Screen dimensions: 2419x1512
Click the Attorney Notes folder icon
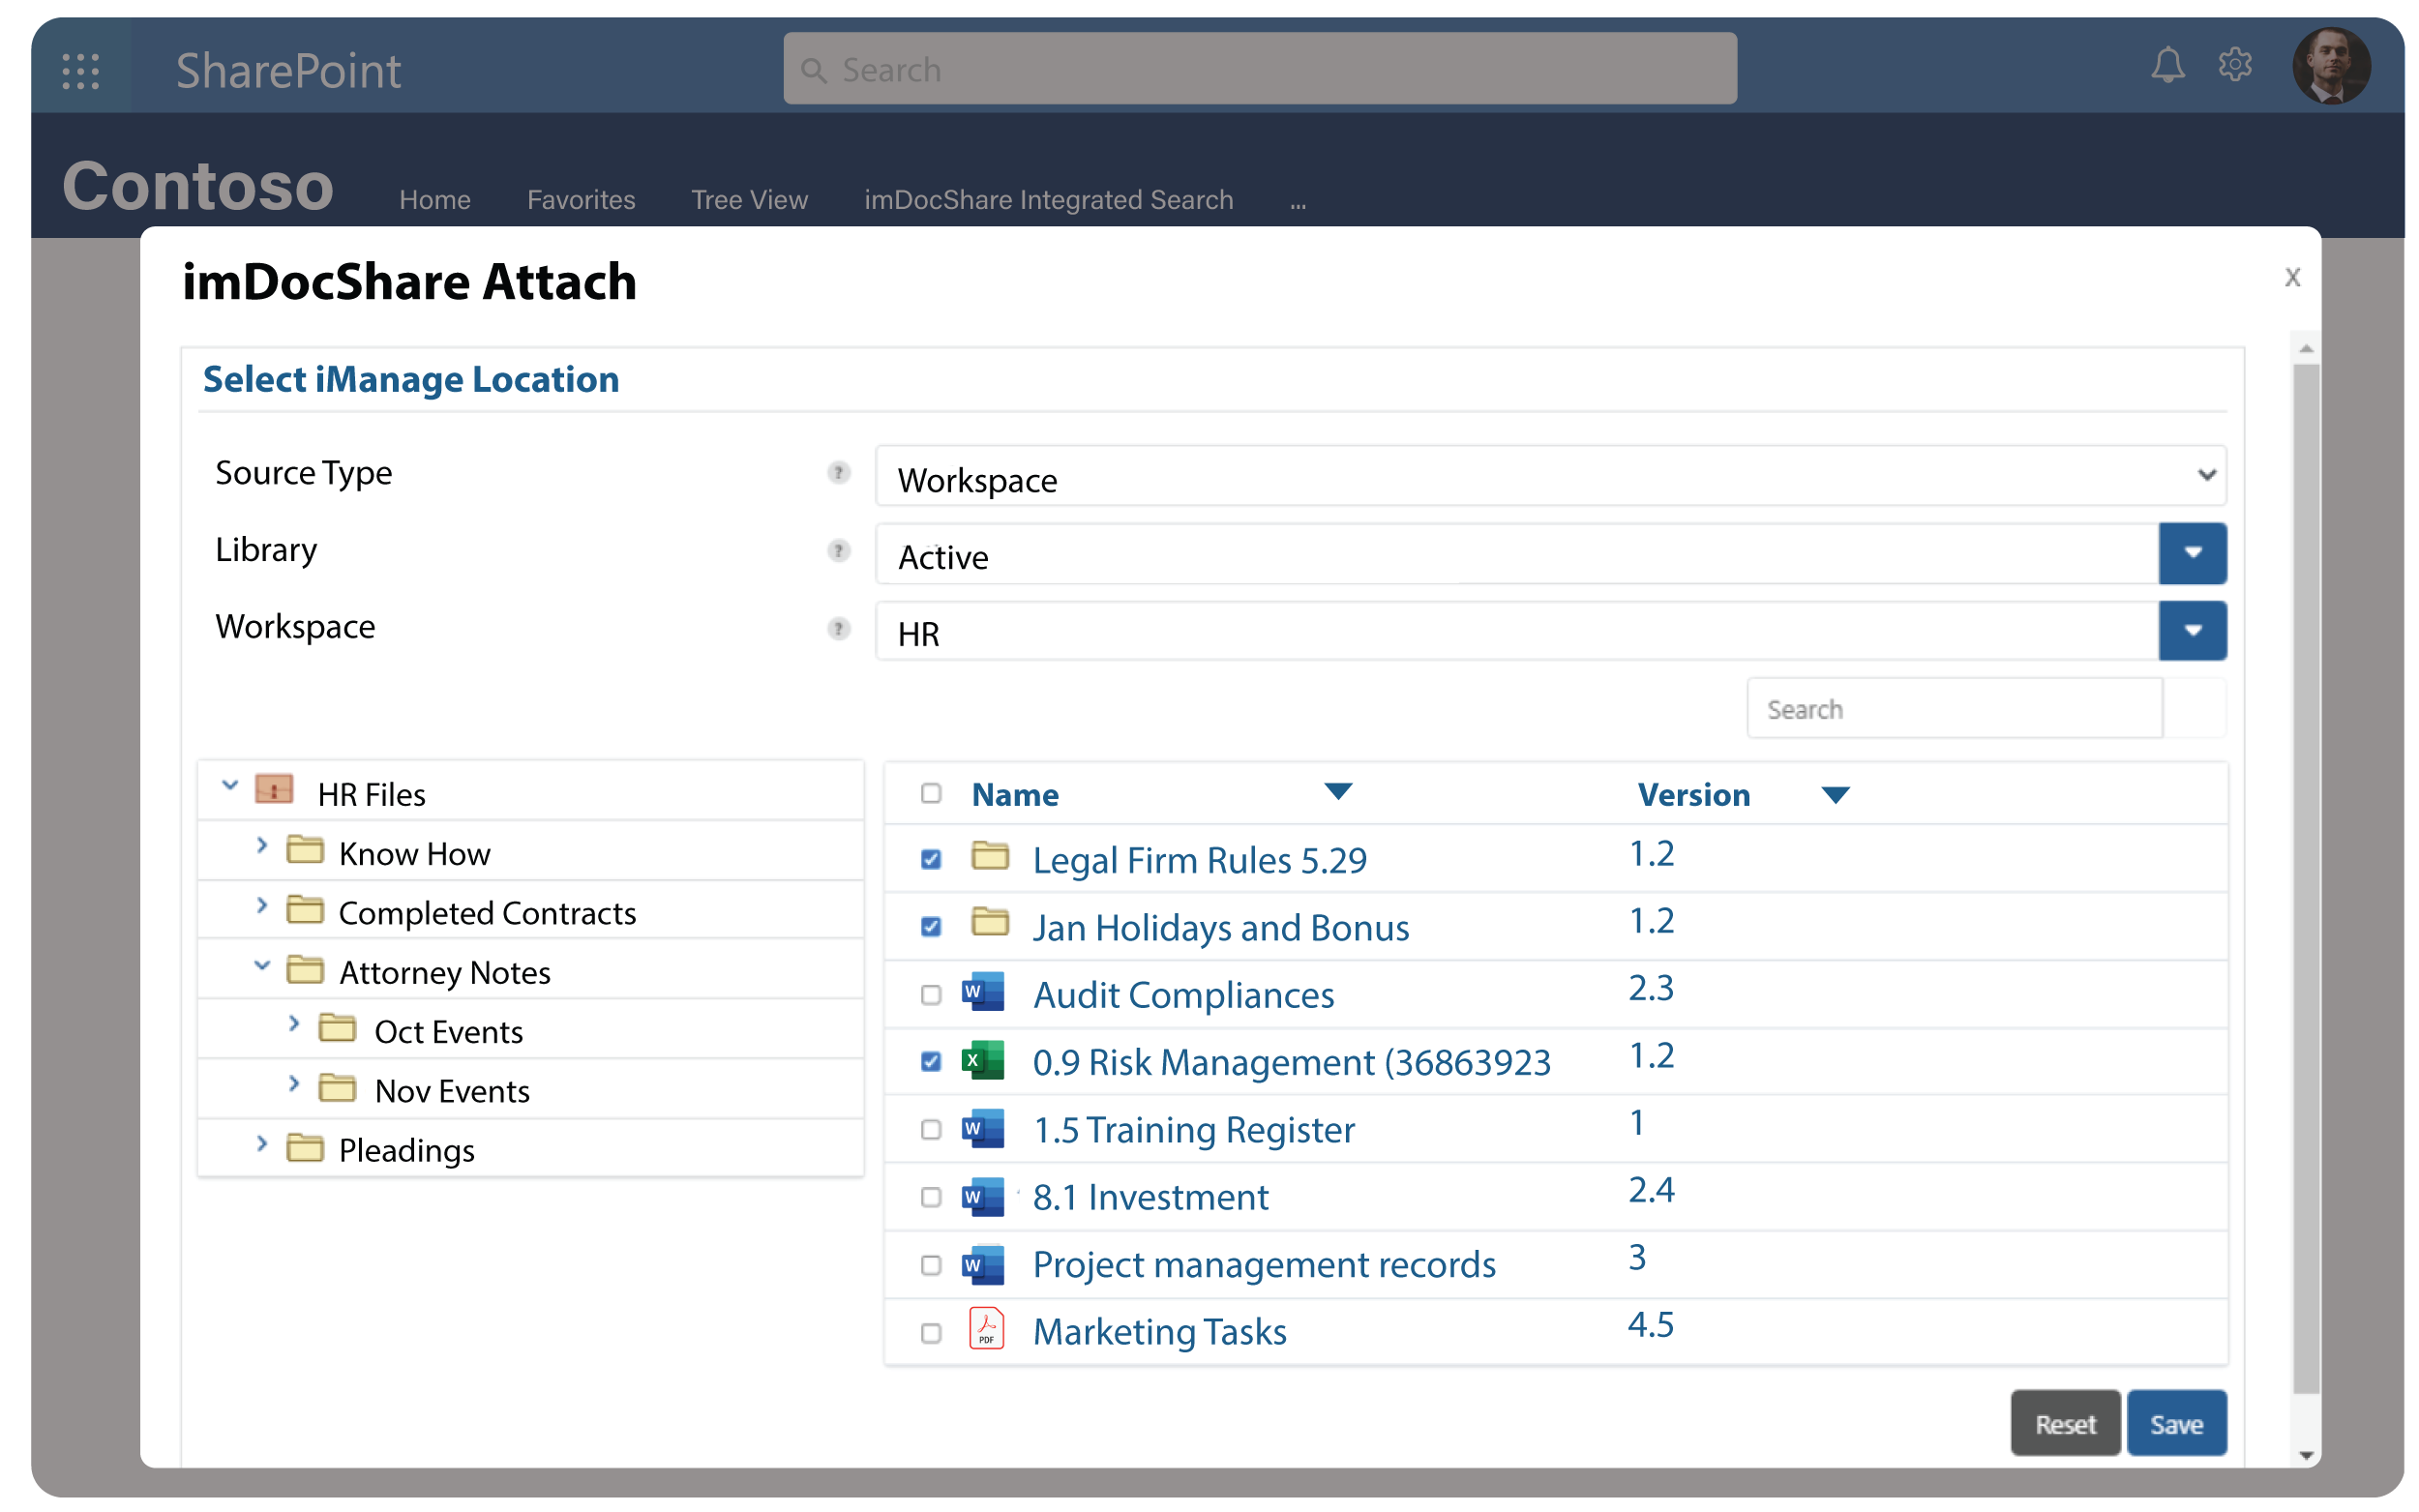[305, 970]
